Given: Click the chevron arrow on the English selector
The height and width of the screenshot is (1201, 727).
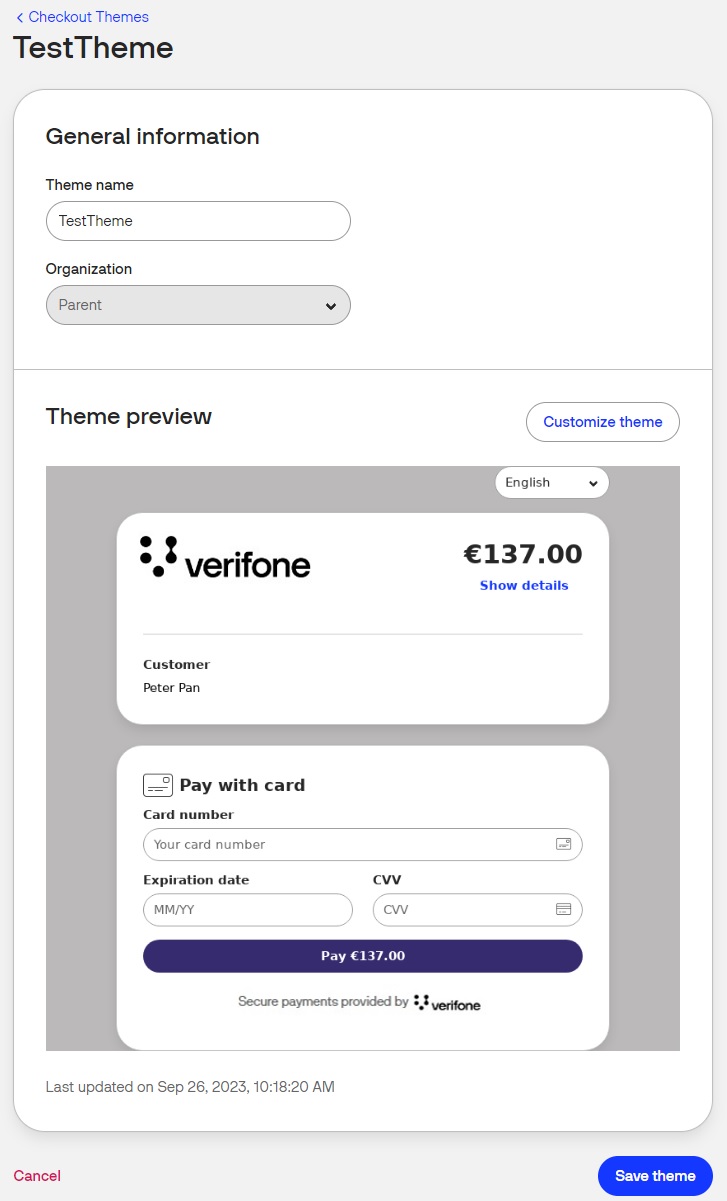Looking at the screenshot, I should [593, 483].
